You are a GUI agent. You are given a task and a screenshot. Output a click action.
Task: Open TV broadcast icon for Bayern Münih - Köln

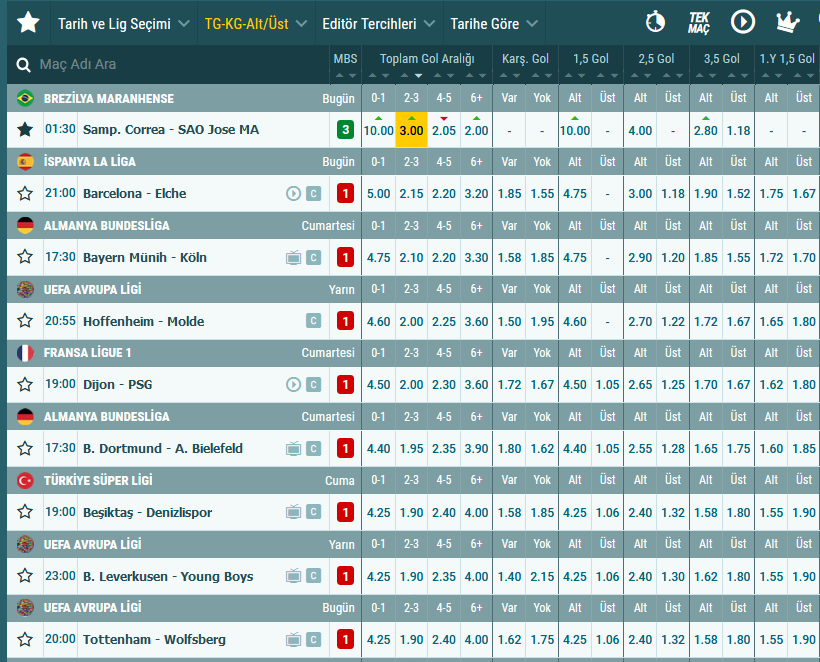tap(293, 258)
